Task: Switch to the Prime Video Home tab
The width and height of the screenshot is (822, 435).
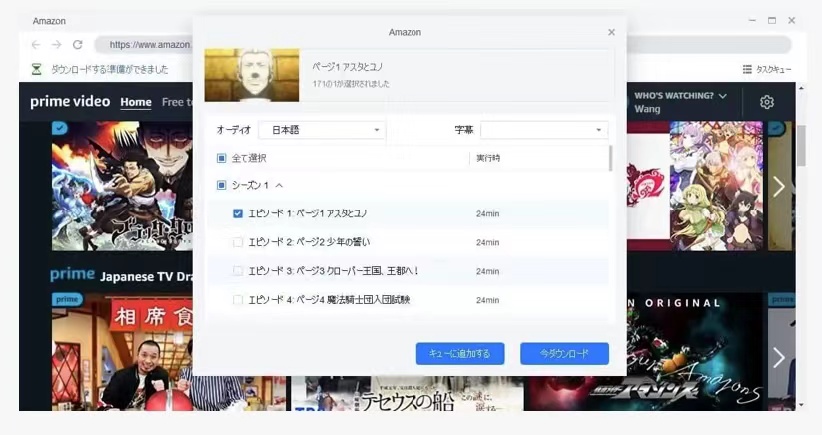Action: pyautogui.click(x=136, y=102)
